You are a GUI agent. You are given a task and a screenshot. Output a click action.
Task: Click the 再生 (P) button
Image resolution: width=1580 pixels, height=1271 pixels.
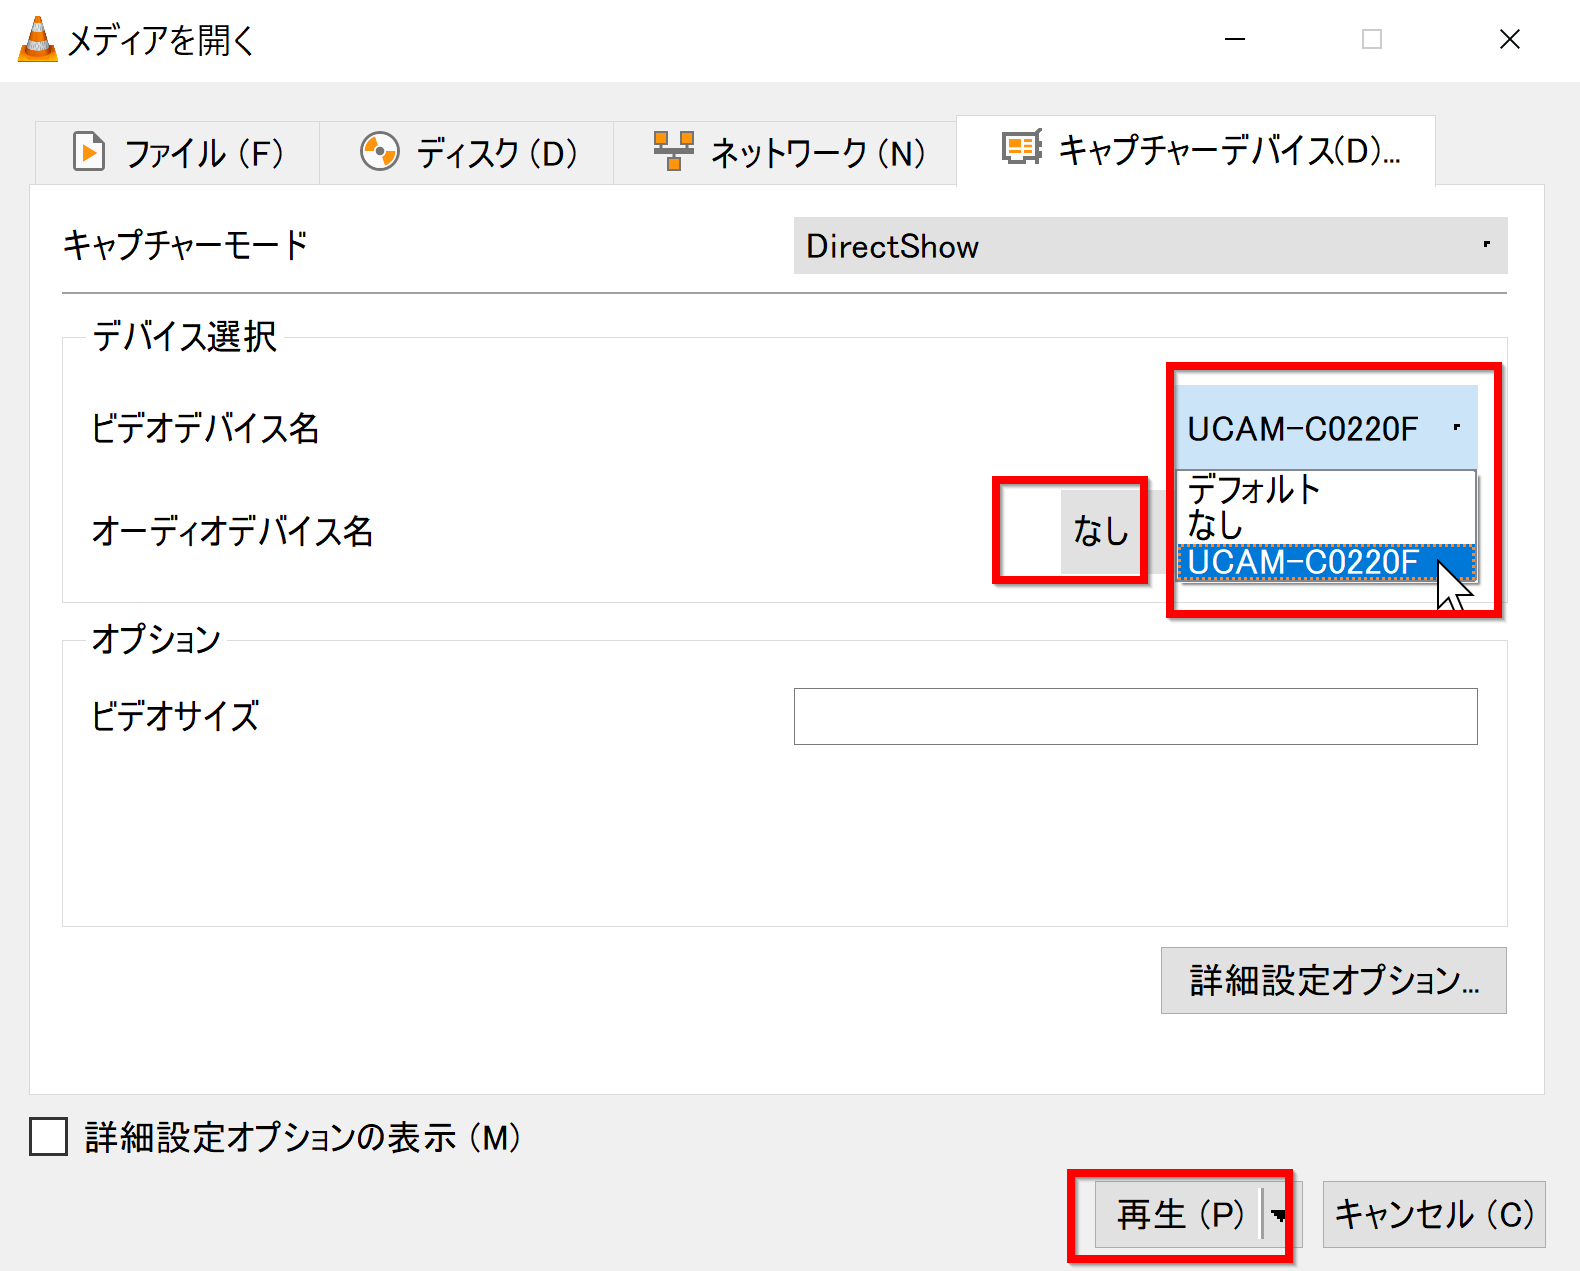1179,1214
